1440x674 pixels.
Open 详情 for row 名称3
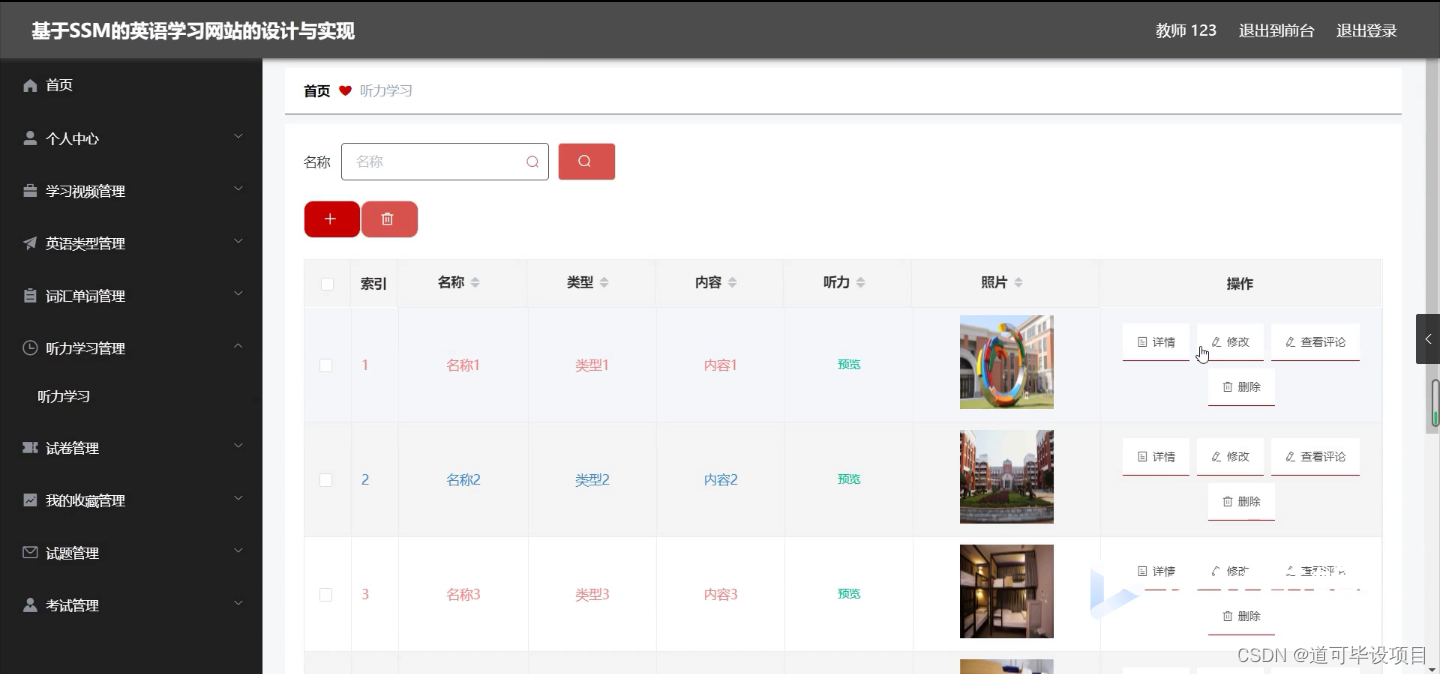point(1156,571)
